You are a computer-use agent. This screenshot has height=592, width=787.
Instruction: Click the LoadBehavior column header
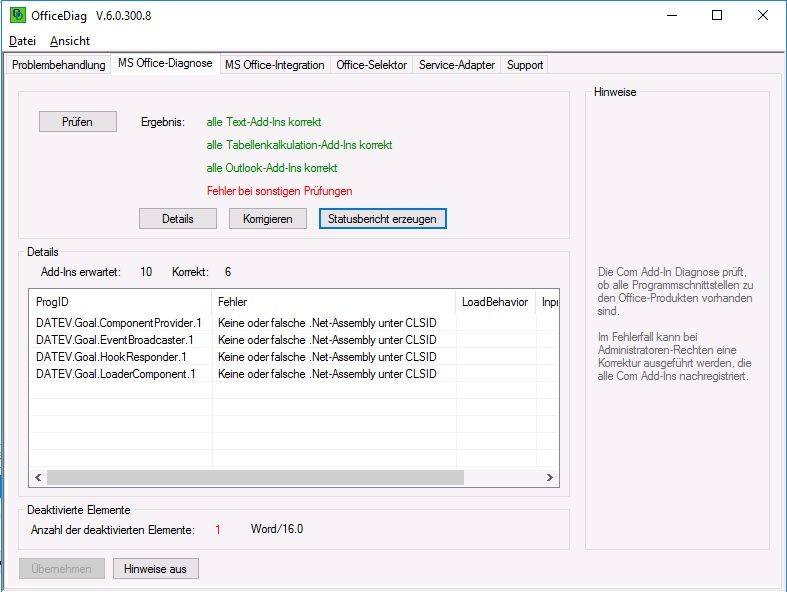[x=494, y=301]
